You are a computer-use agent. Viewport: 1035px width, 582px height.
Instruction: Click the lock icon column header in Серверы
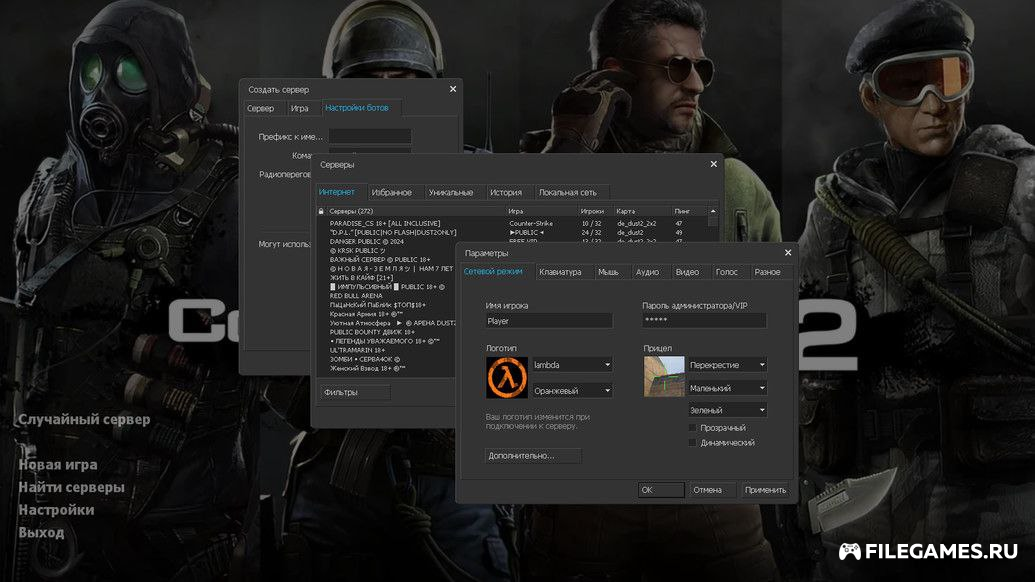(321, 211)
